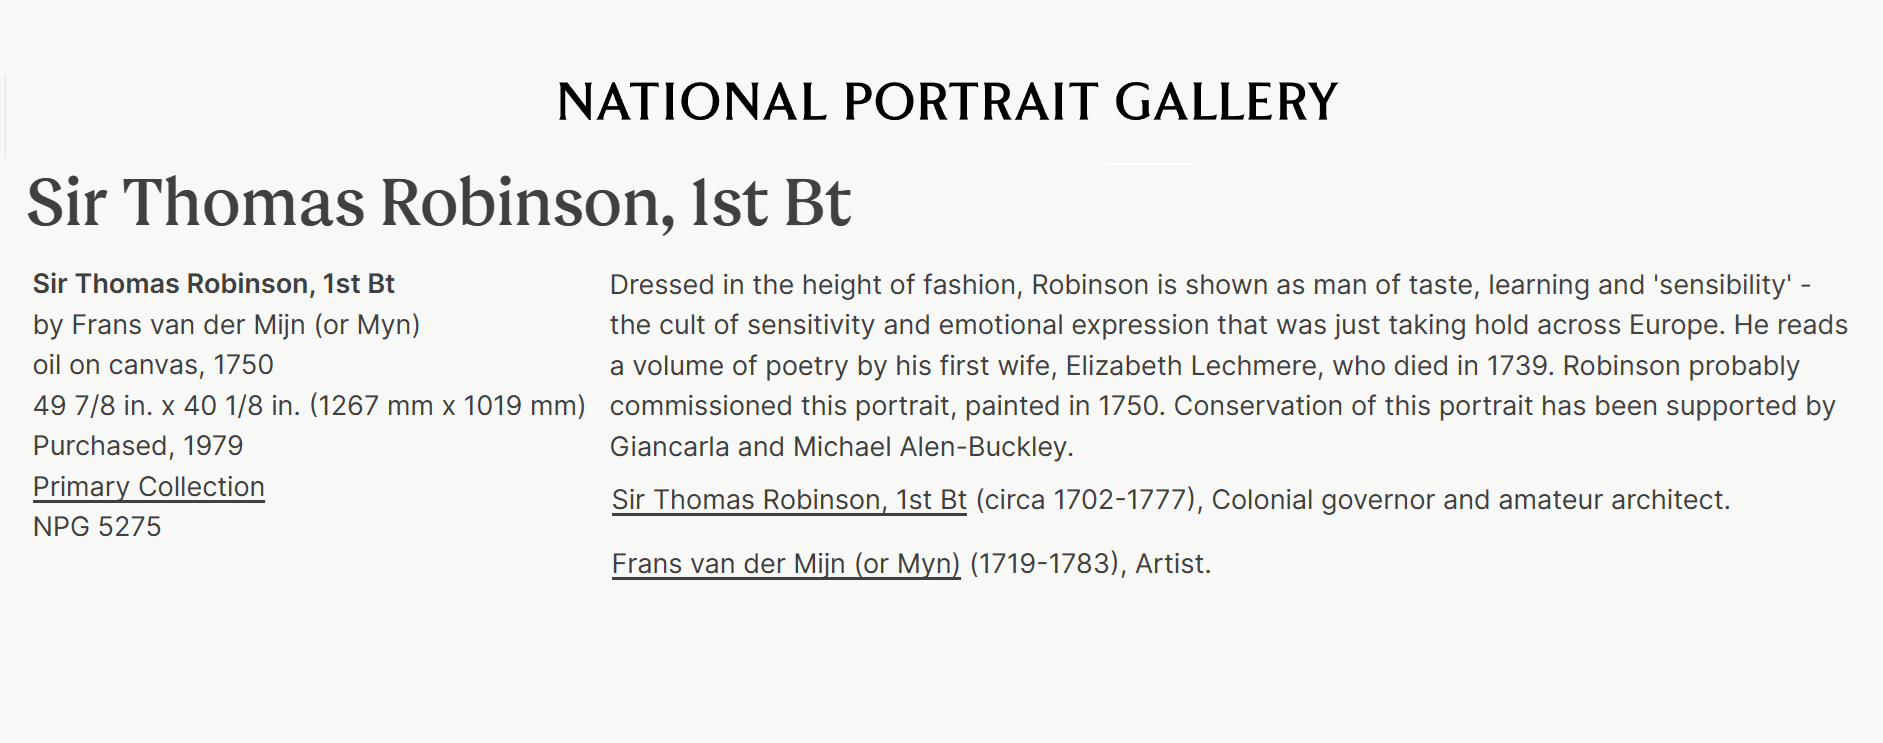Click the 'Purchased, 1979' acquisition text

point(138,446)
